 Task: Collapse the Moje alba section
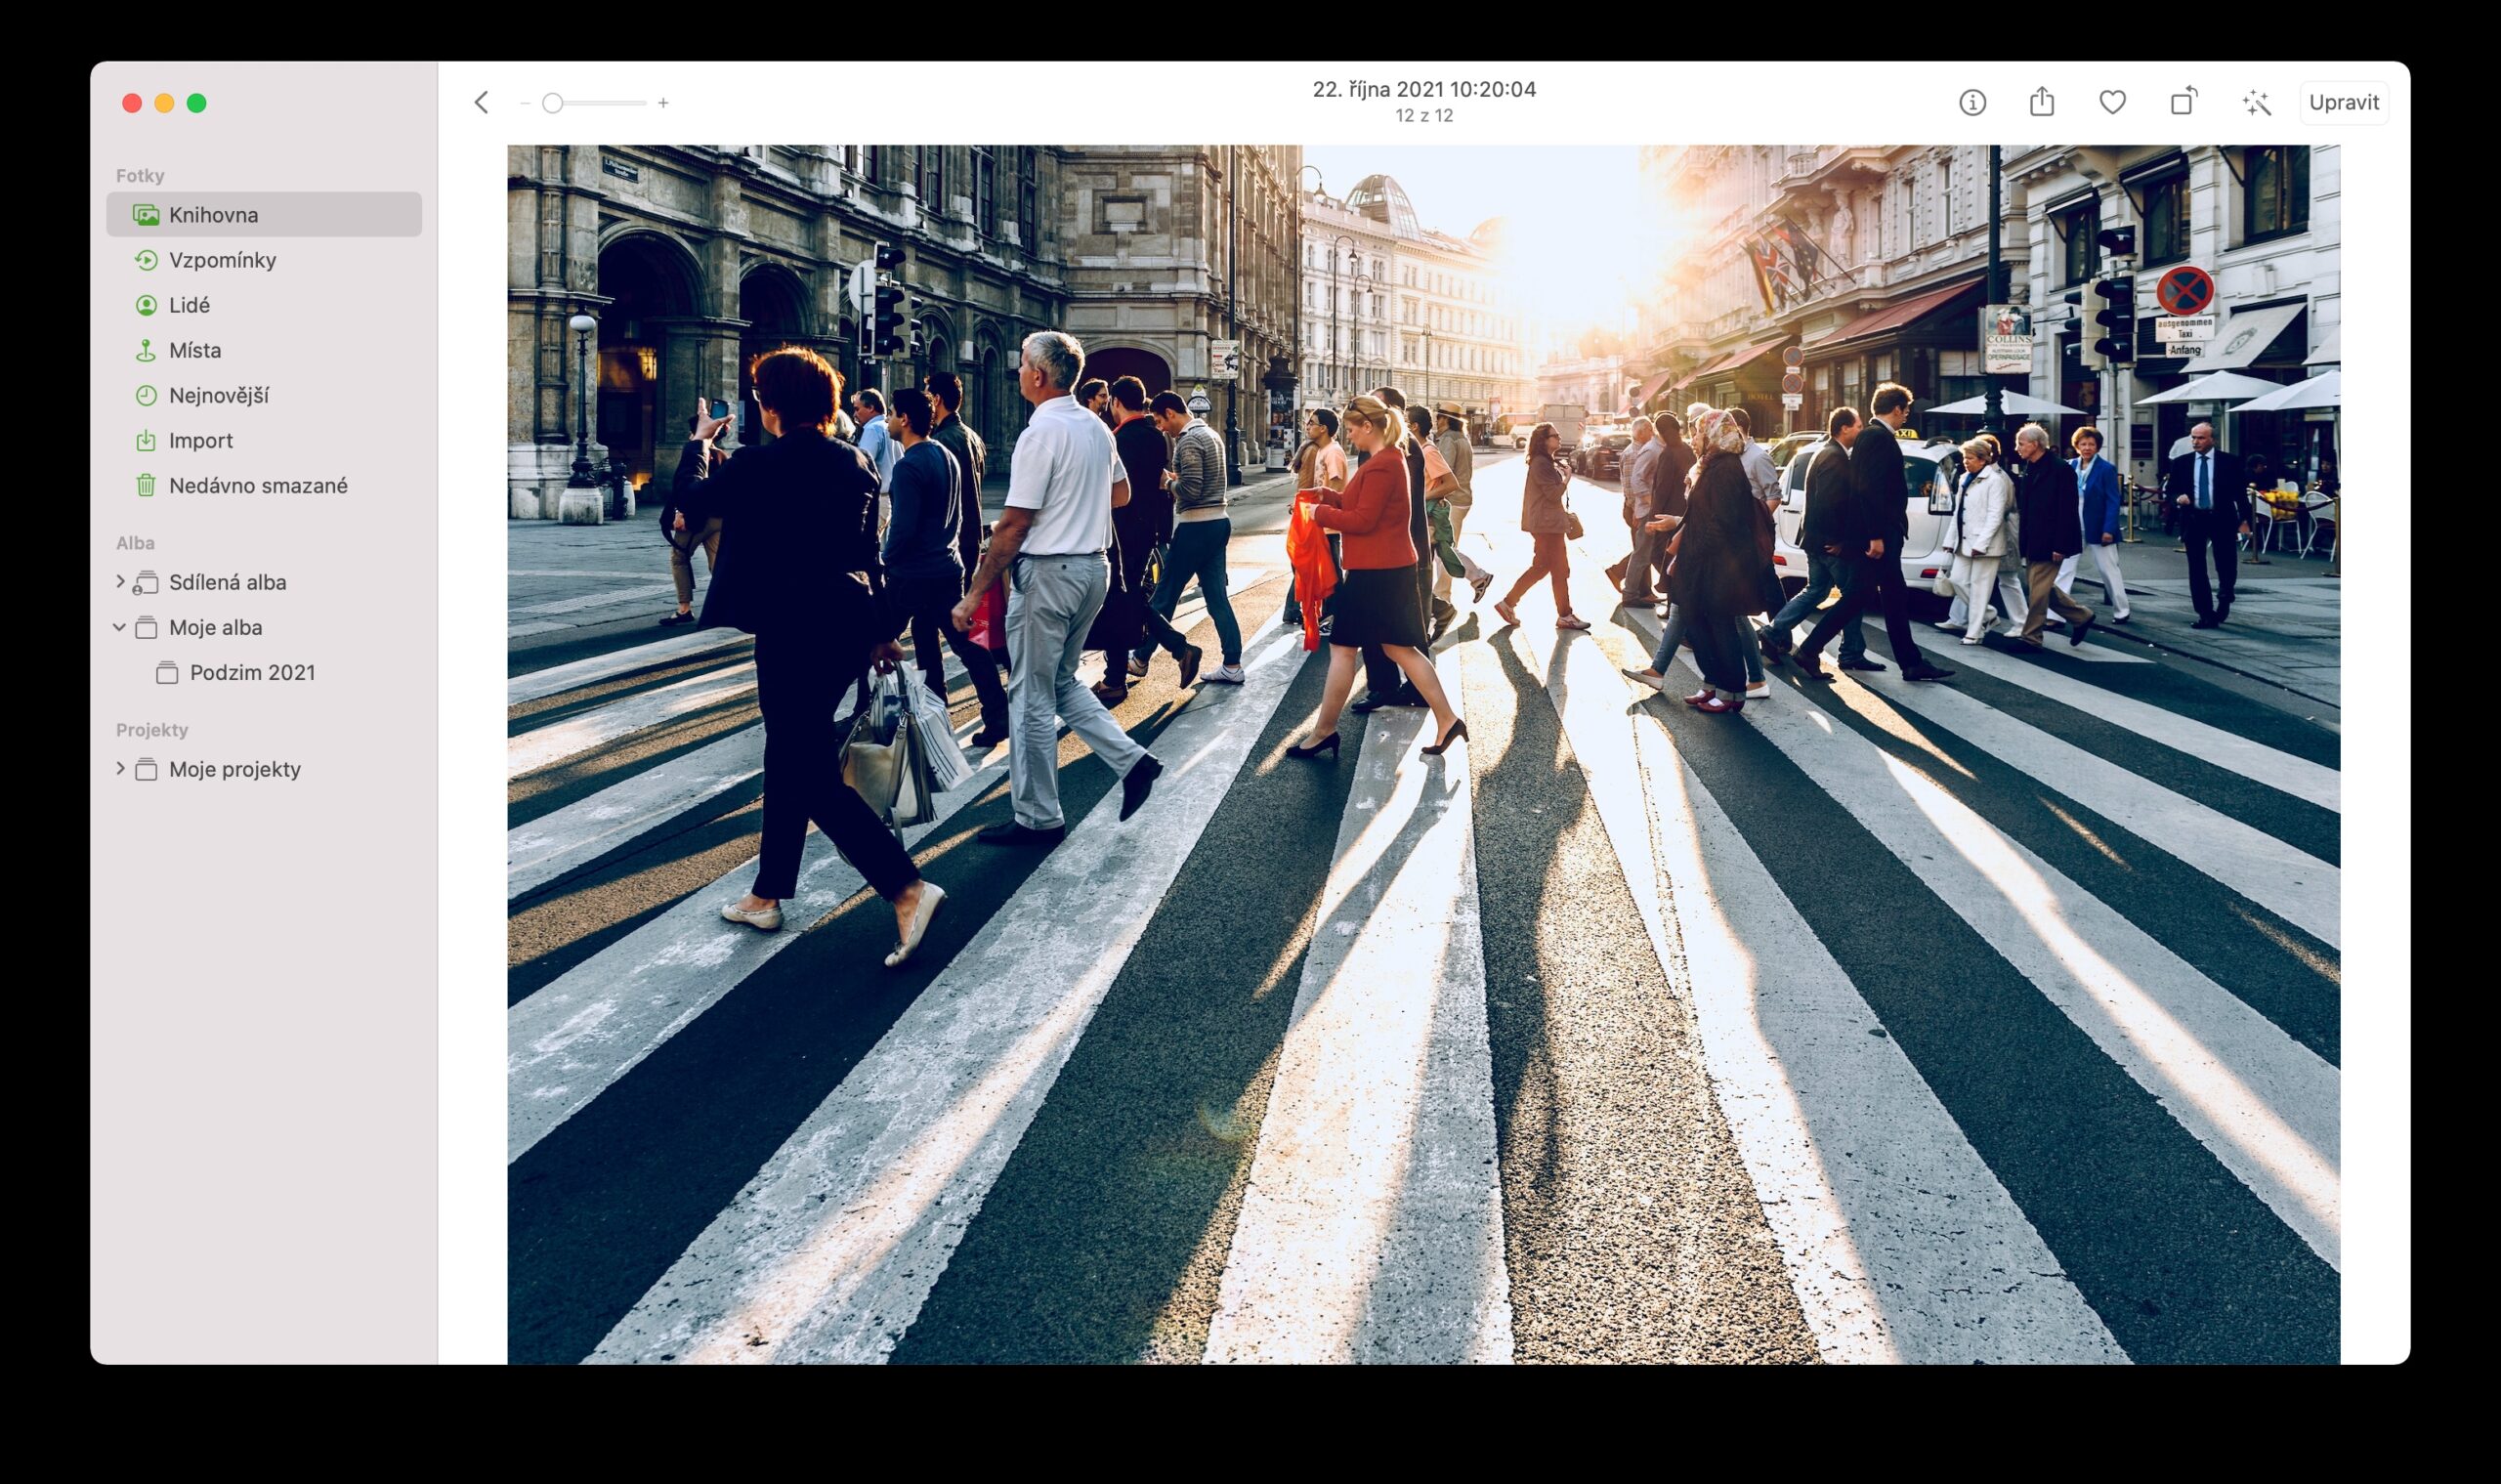point(119,627)
